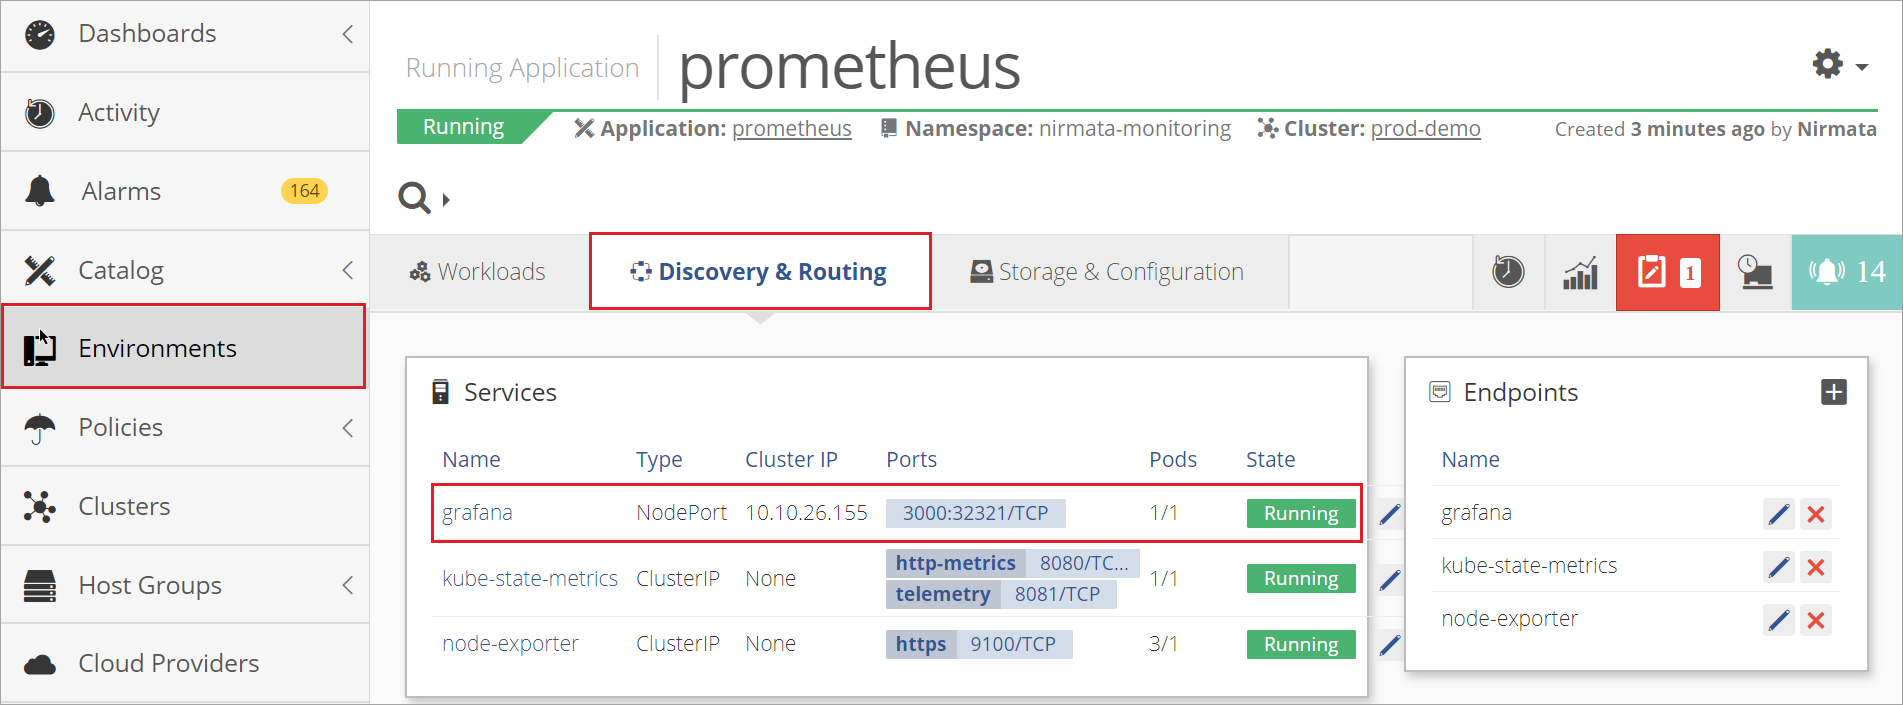The width and height of the screenshot is (1903, 705).
Task: Switch to the Workloads tab
Action: pyautogui.click(x=478, y=272)
